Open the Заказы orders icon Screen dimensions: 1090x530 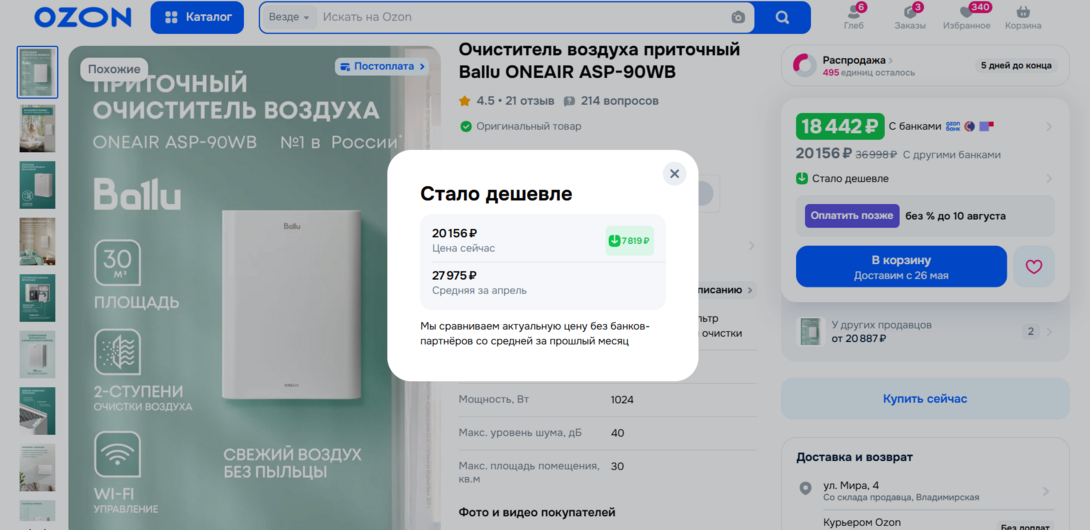(x=910, y=17)
